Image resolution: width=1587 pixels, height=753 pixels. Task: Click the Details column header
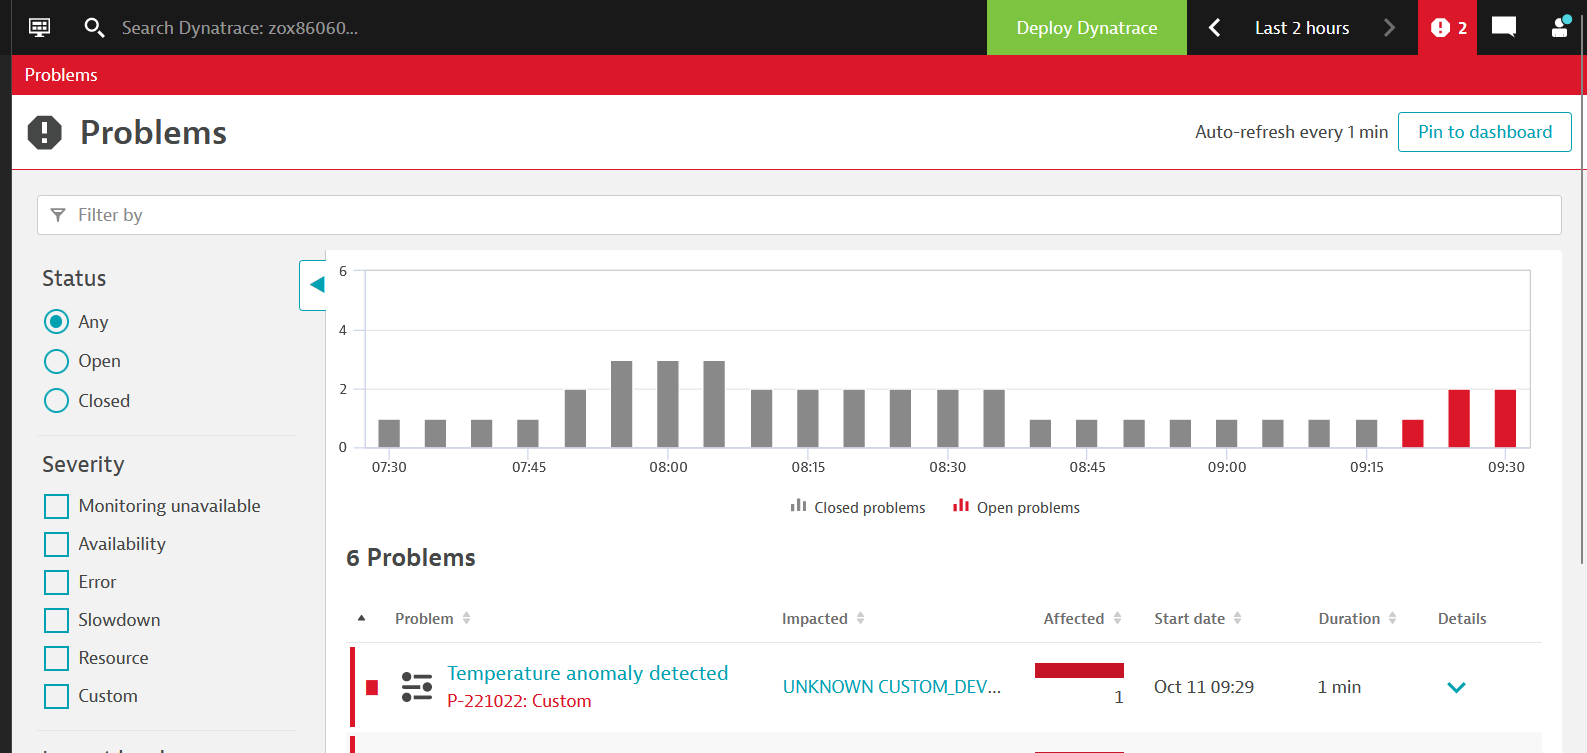click(1462, 619)
